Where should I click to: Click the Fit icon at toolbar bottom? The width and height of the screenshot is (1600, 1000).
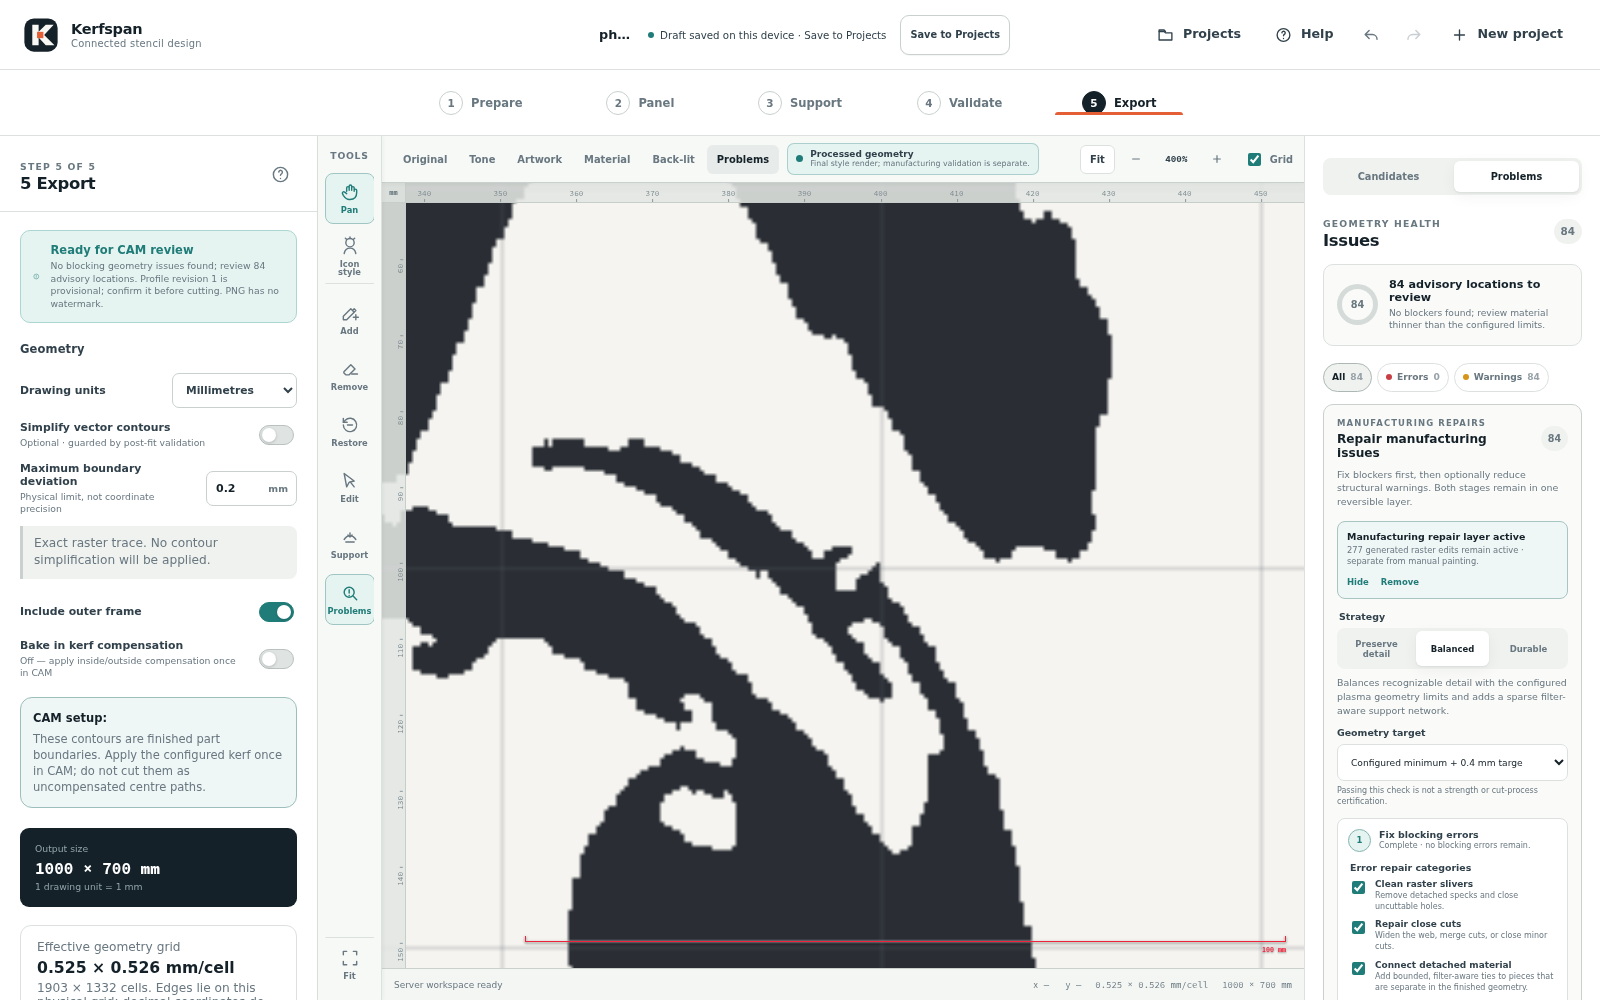349,965
